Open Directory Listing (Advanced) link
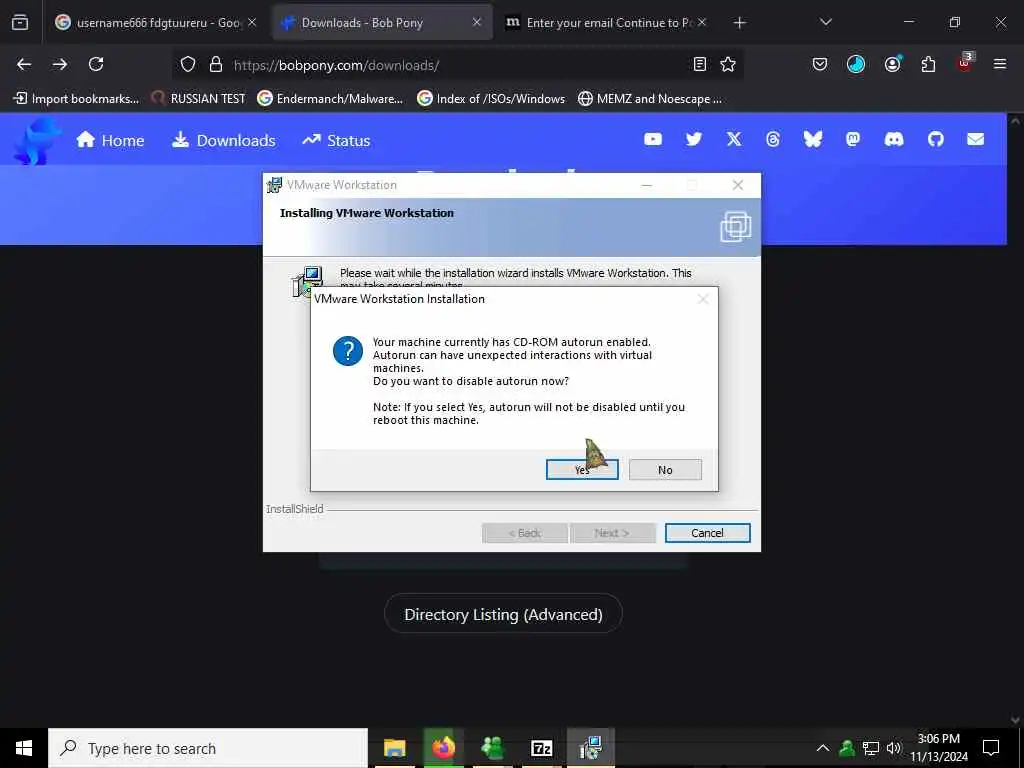The image size is (1024, 768). (503, 614)
